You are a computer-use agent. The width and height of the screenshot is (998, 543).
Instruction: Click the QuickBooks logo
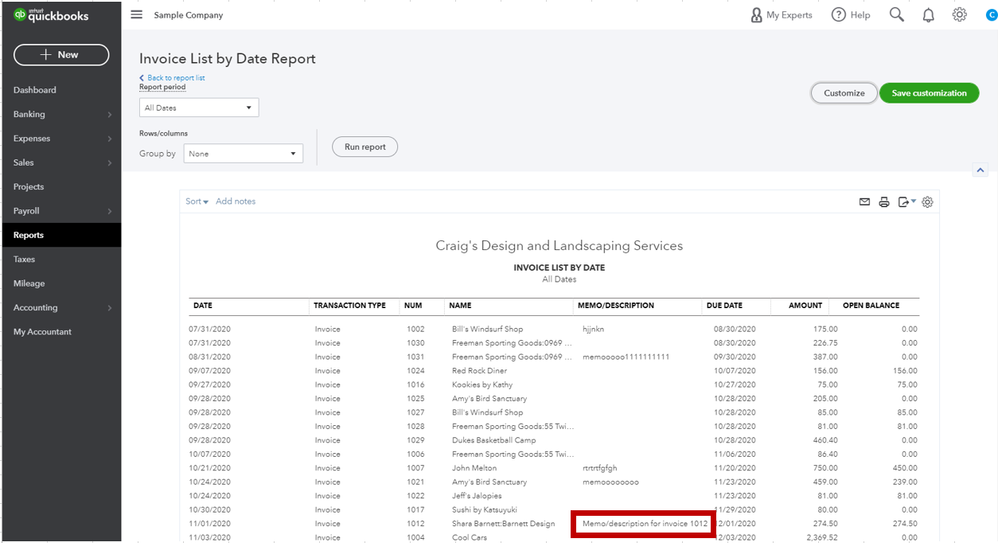(x=51, y=15)
